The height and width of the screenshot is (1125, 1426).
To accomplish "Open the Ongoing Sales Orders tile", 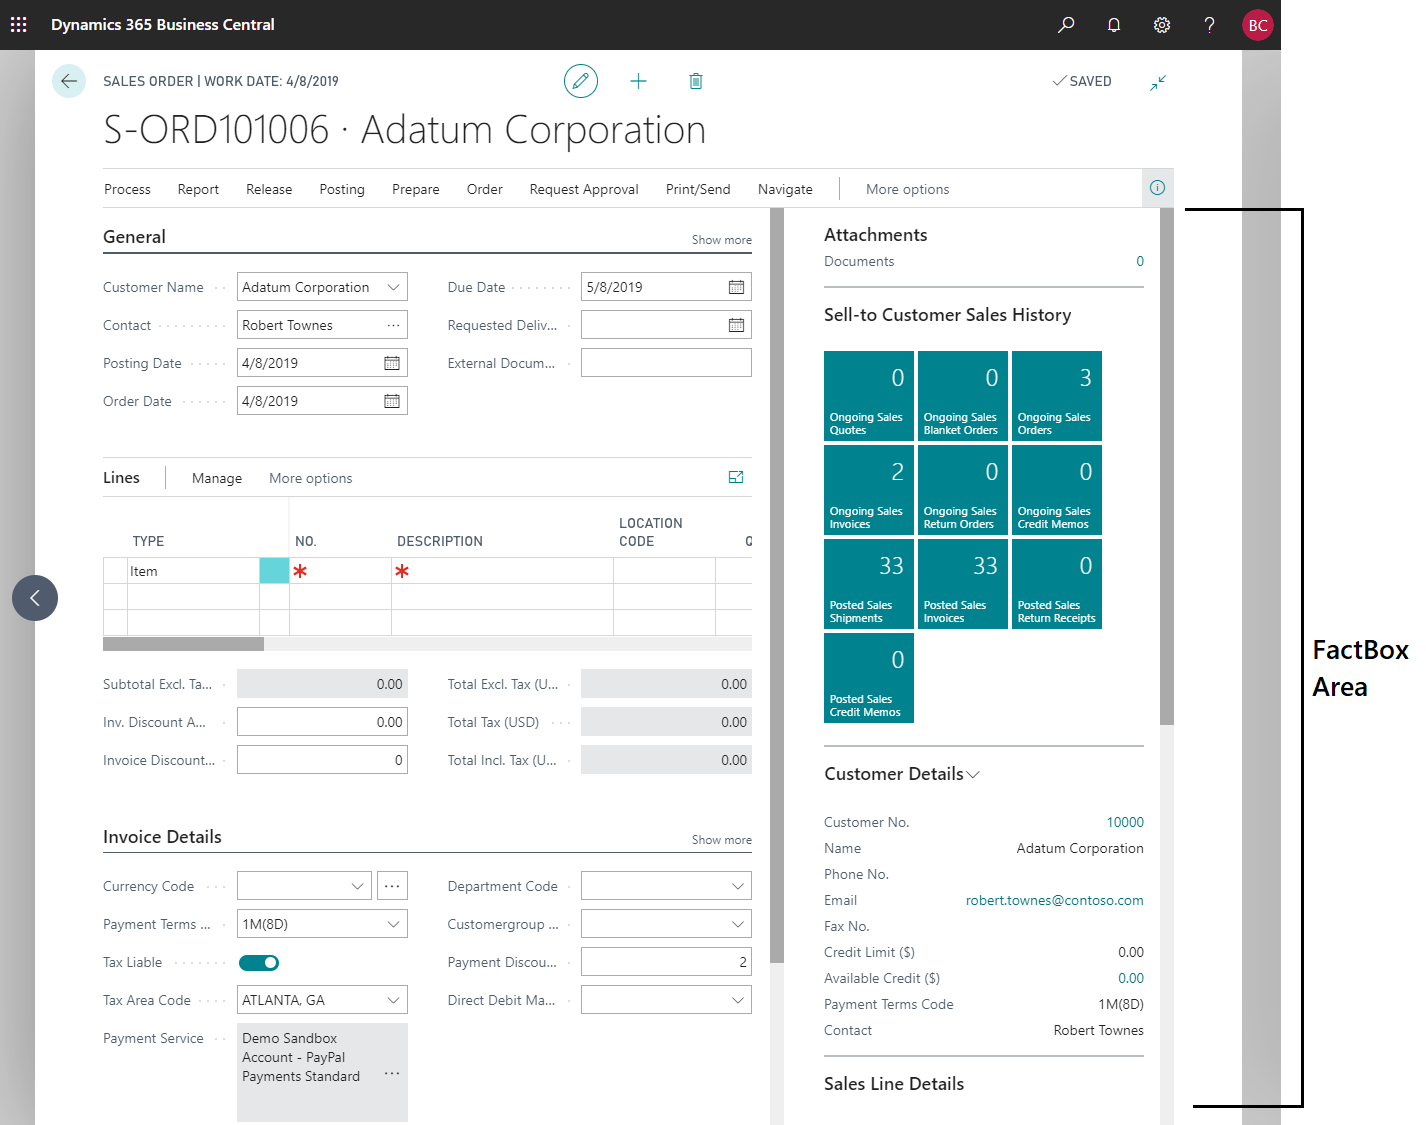I will pyautogui.click(x=1057, y=396).
